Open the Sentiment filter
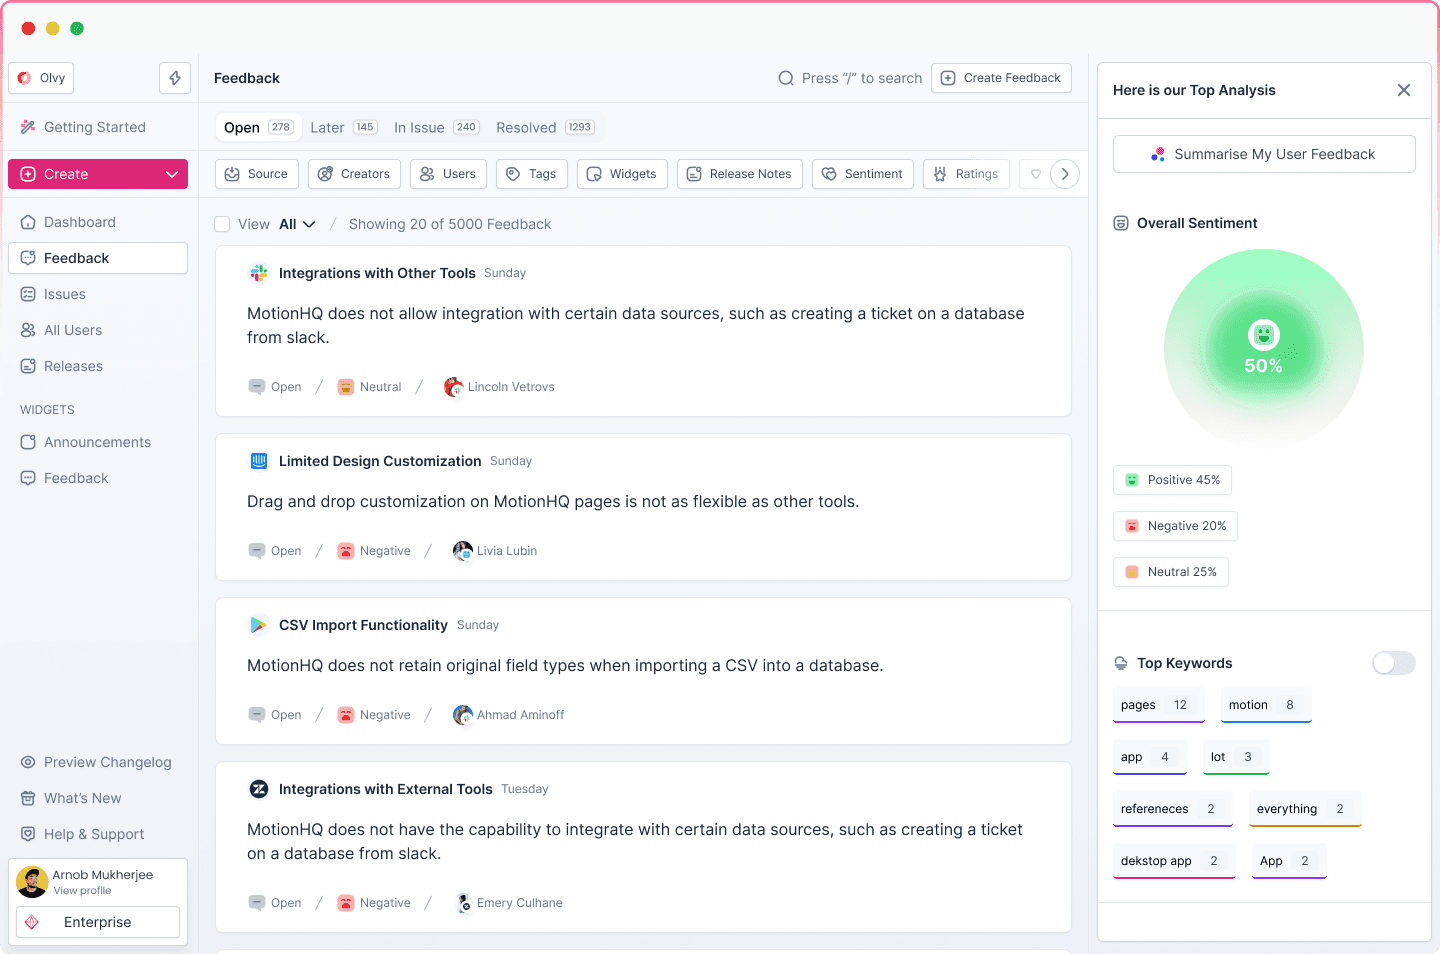The width and height of the screenshot is (1440, 954). coord(863,174)
